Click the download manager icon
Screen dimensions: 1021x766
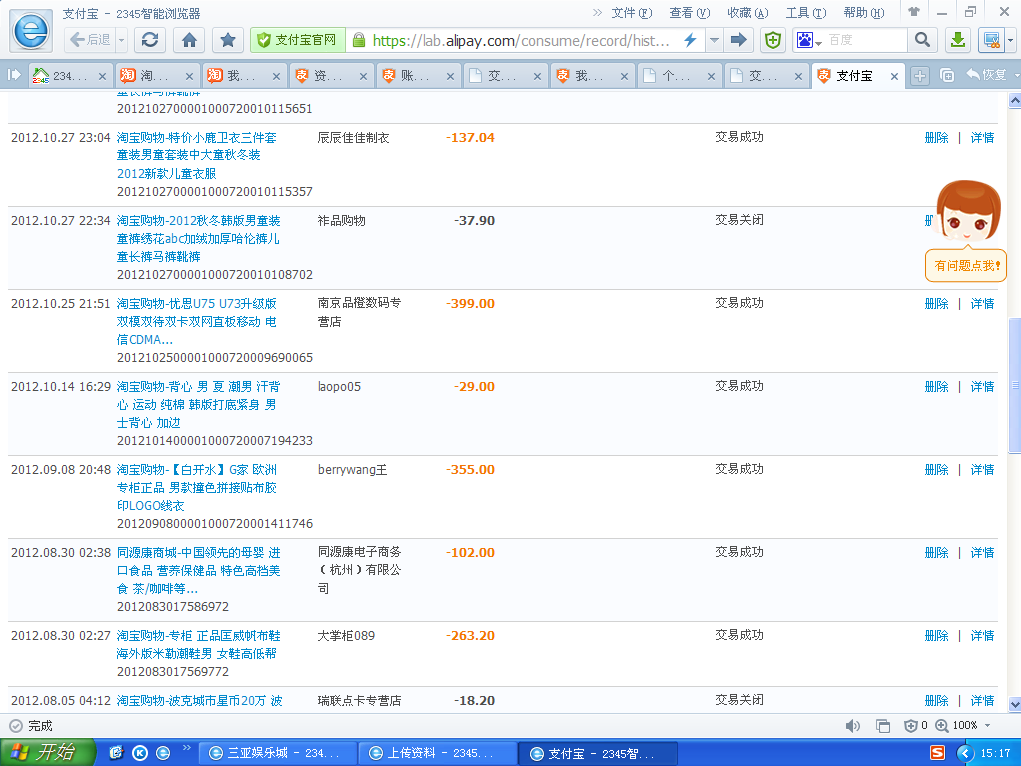957,40
